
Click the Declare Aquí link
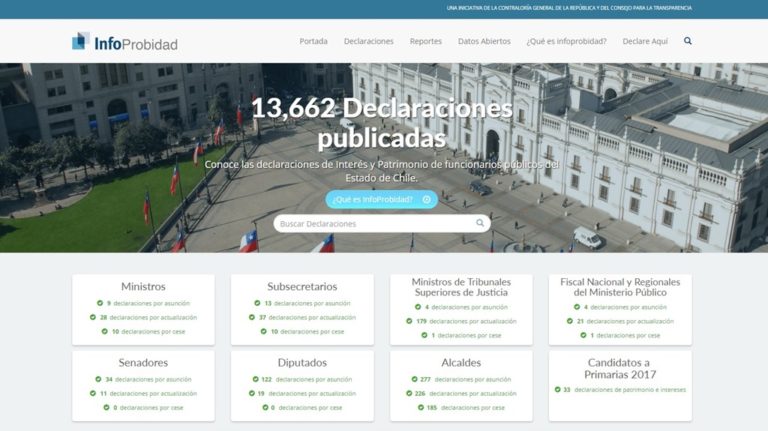pyautogui.click(x=645, y=41)
